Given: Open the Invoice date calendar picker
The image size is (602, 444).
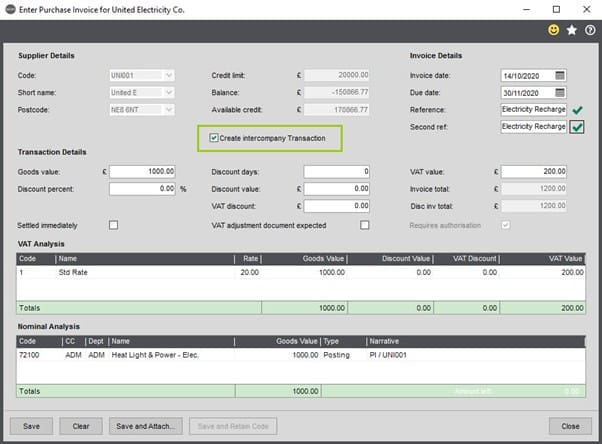Looking at the screenshot, I should coord(560,76).
